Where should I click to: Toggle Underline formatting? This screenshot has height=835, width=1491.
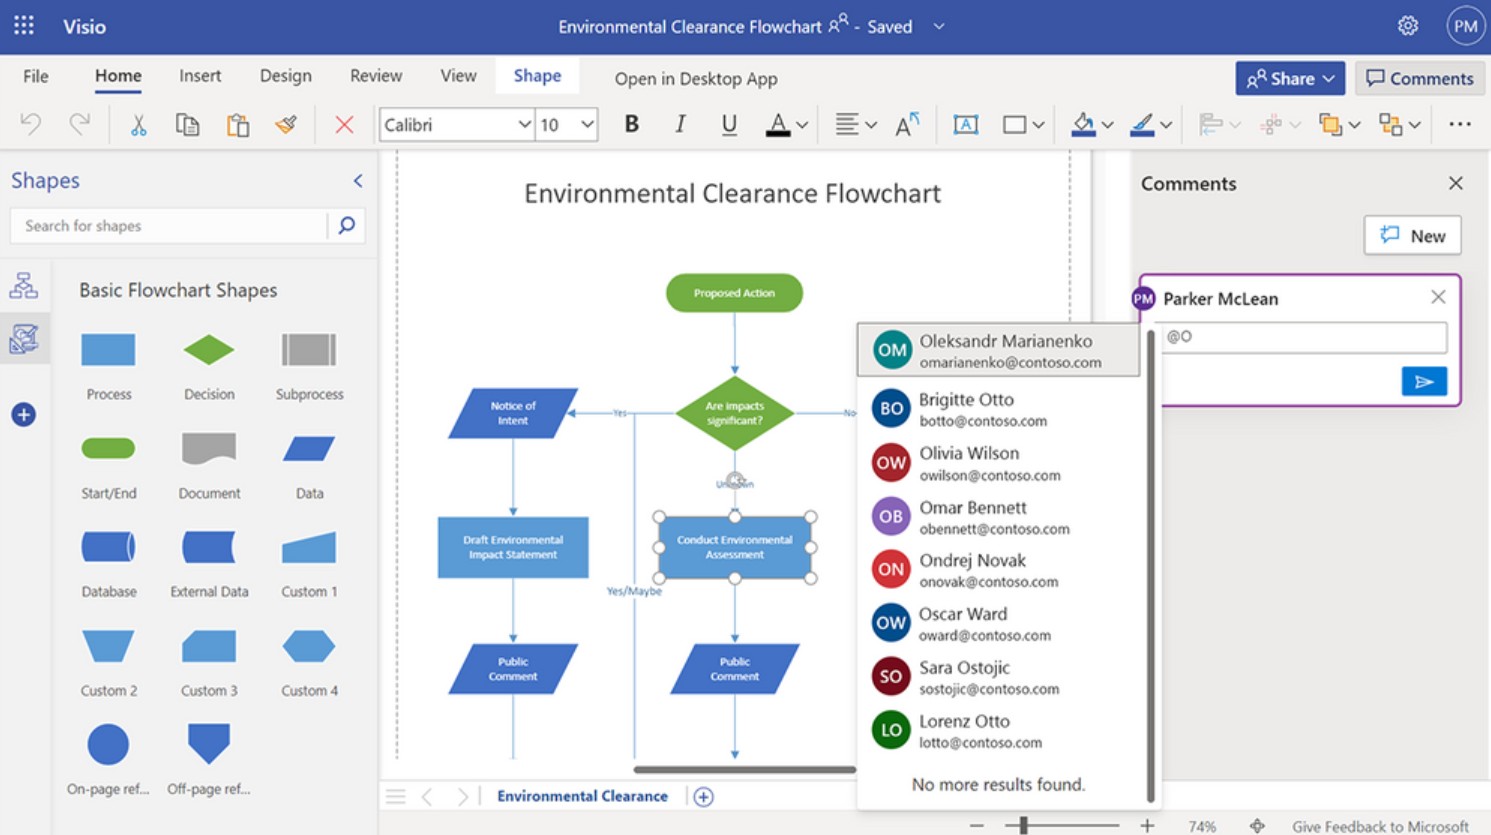(x=729, y=125)
